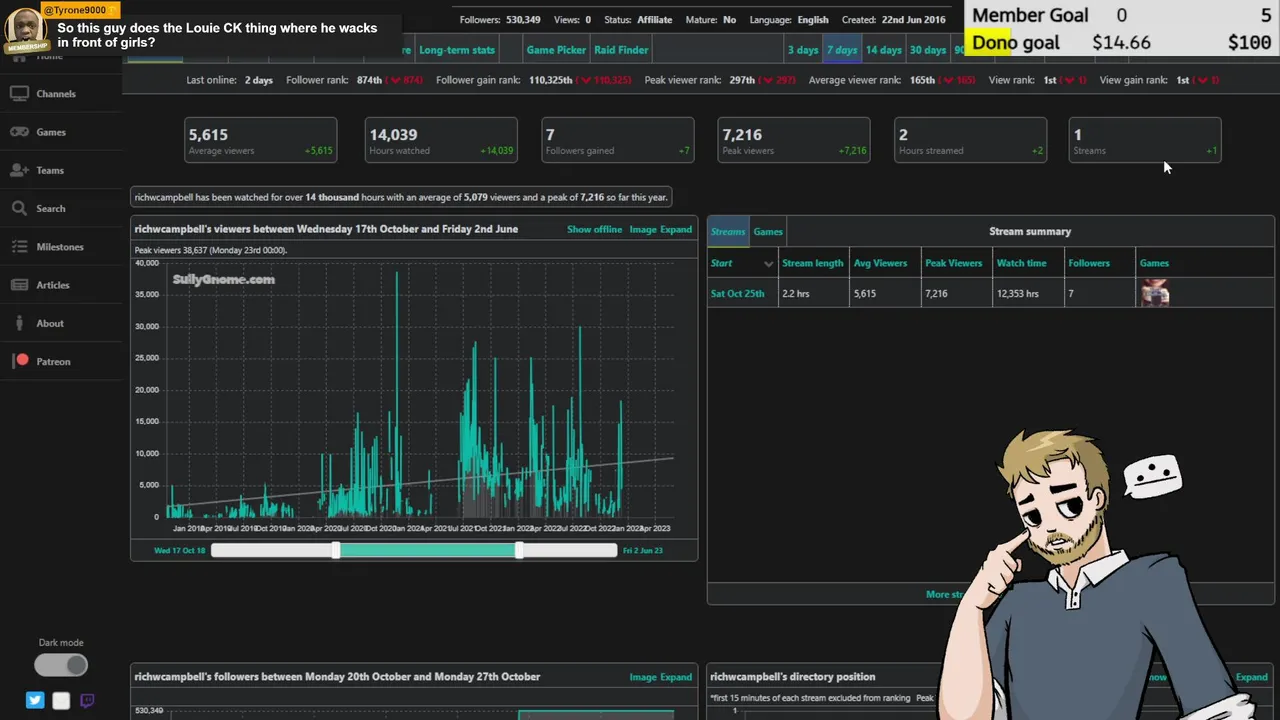The image size is (1280, 720).
Task: Grab the right handle of date range slider
Action: point(518,550)
